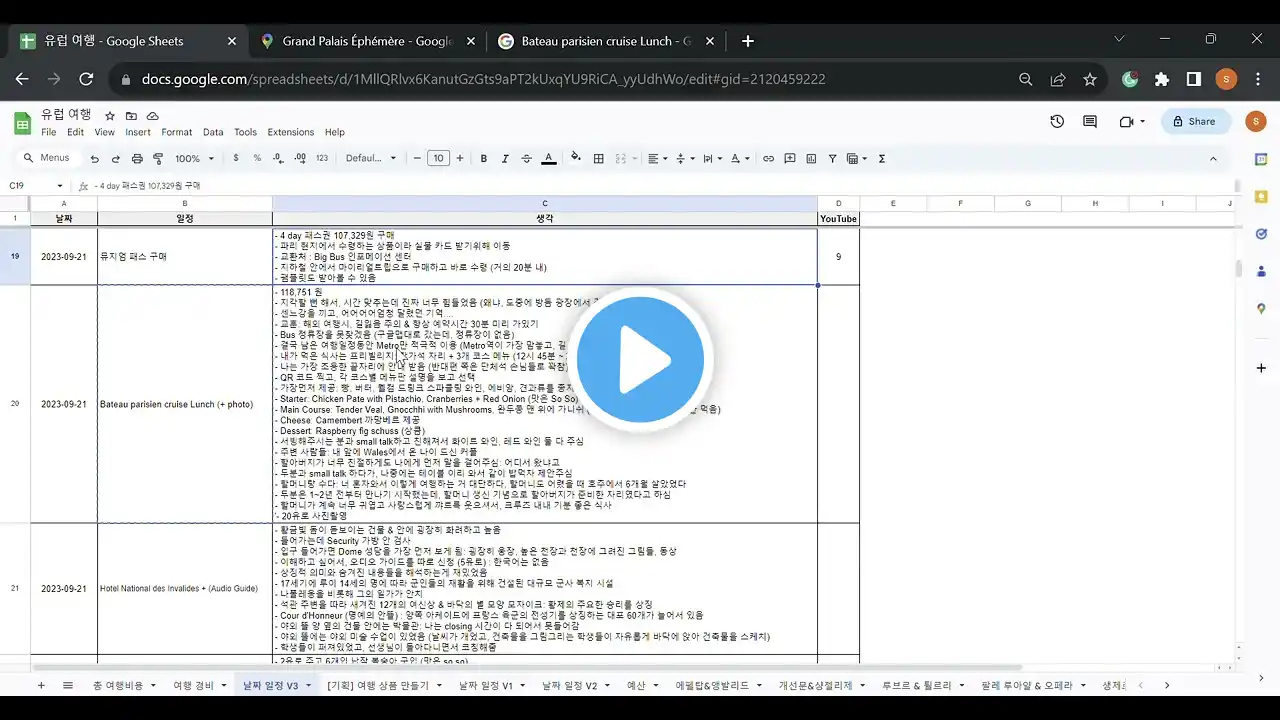Open the File menu
Screen dimensions: 1280x720
(48, 132)
